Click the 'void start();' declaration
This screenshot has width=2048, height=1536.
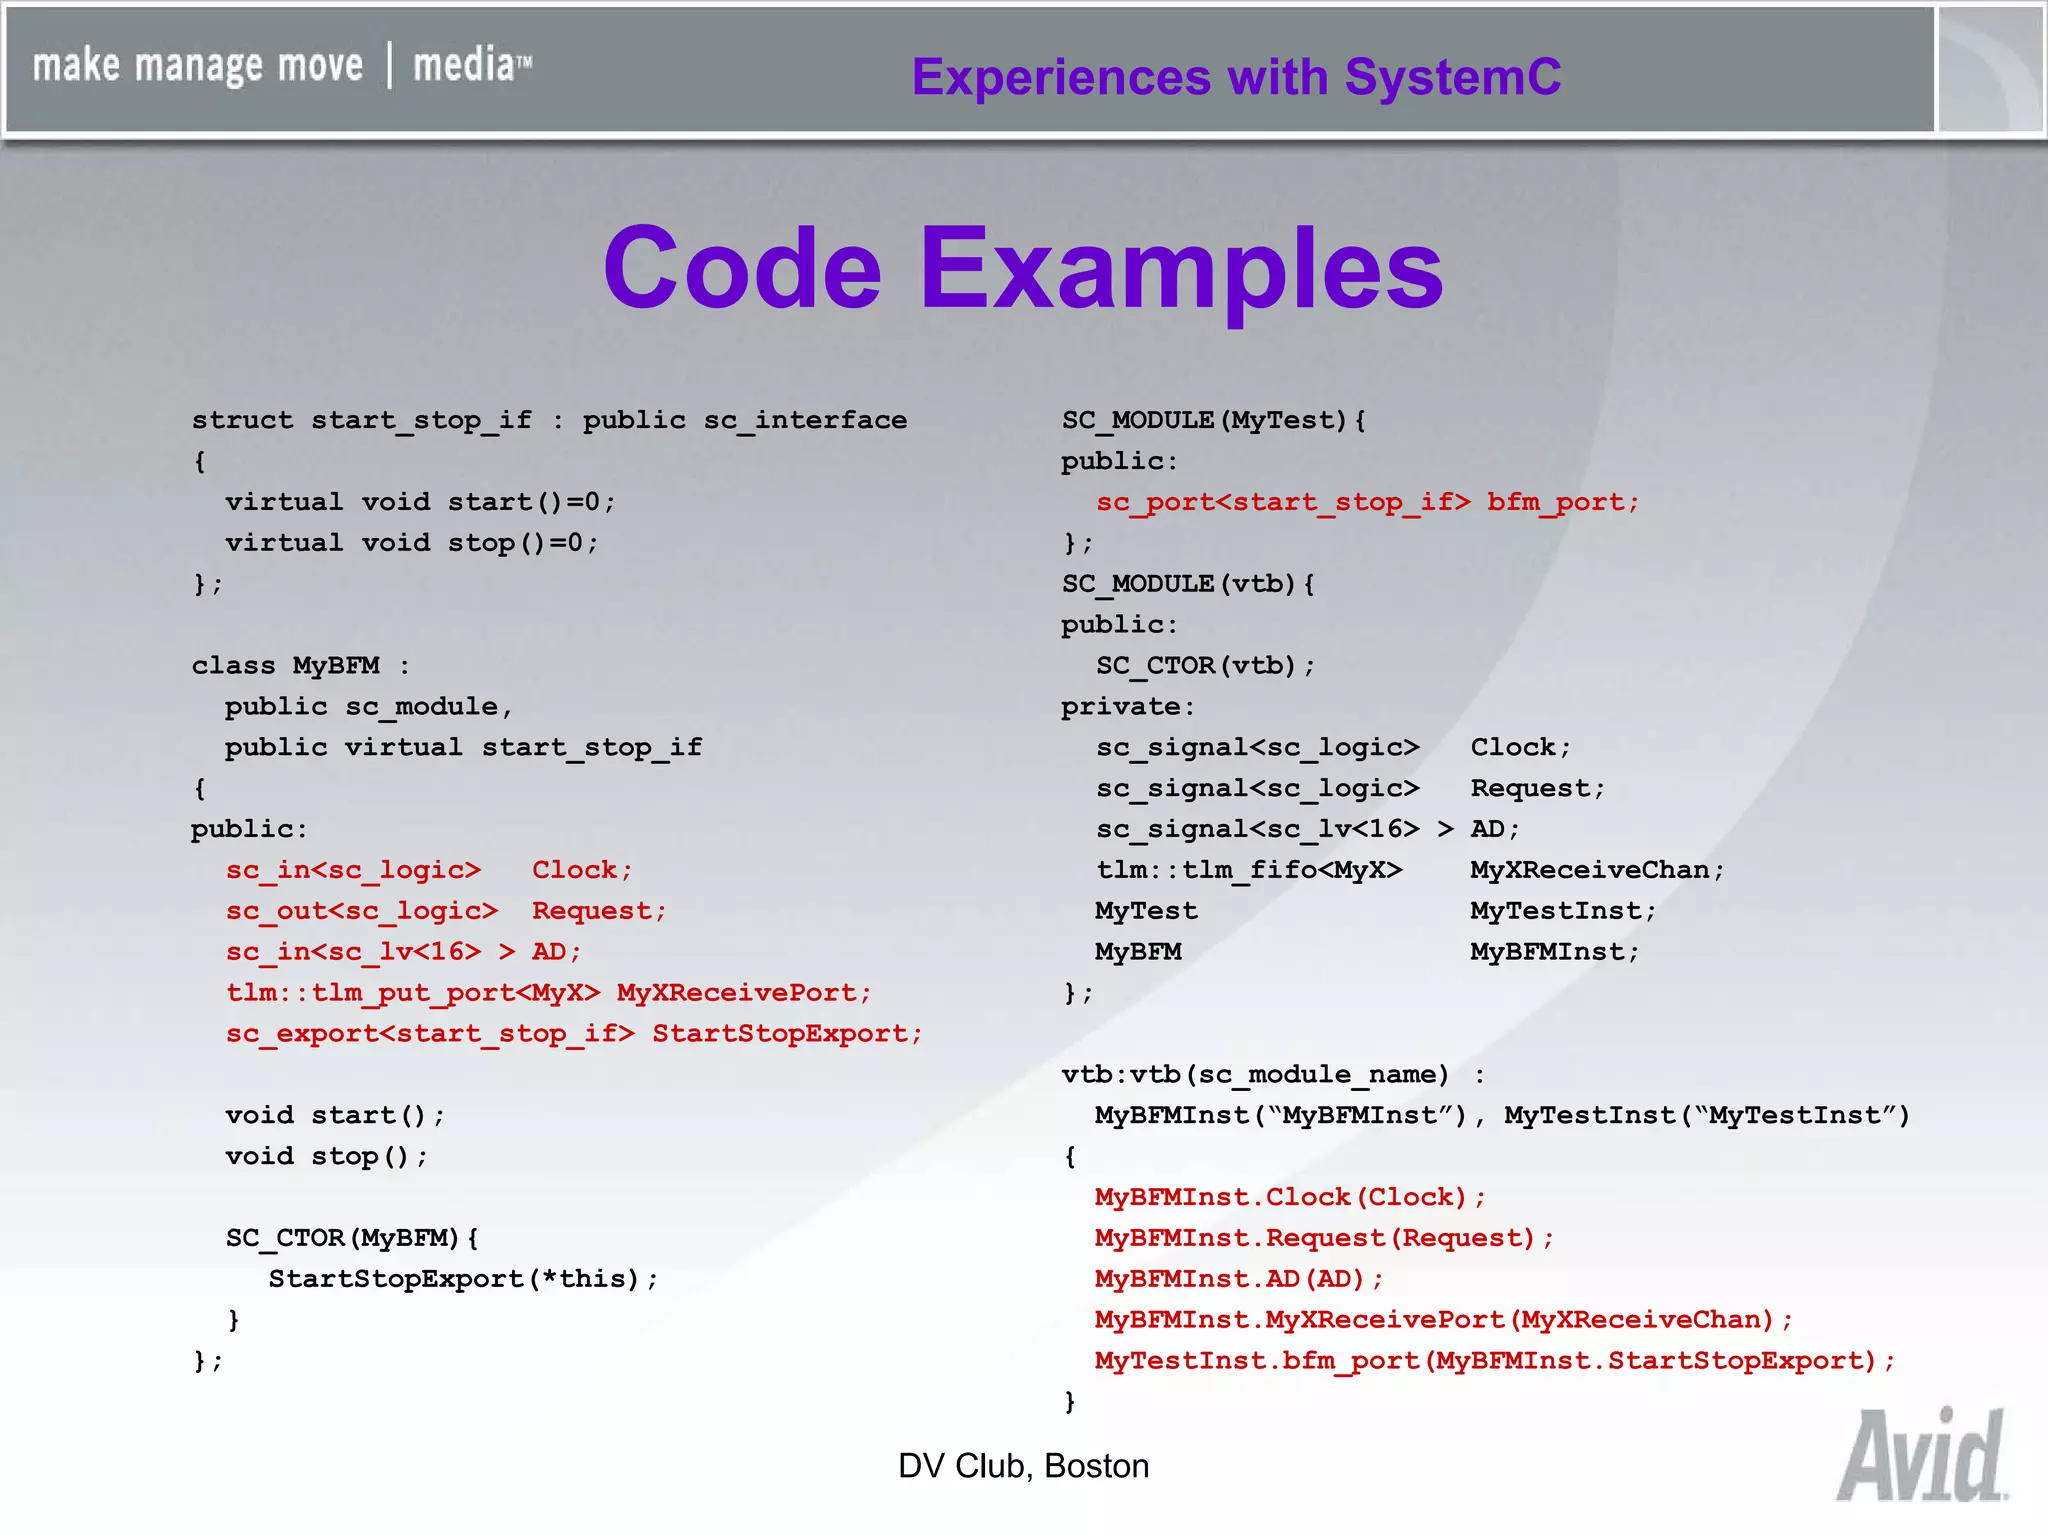335,1116
